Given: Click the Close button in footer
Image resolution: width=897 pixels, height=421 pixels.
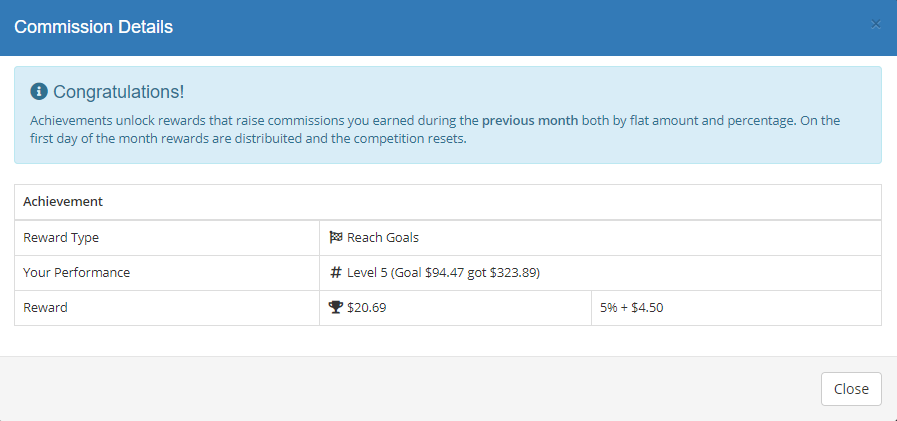Looking at the screenshot, I should click(x=851, y=389).
